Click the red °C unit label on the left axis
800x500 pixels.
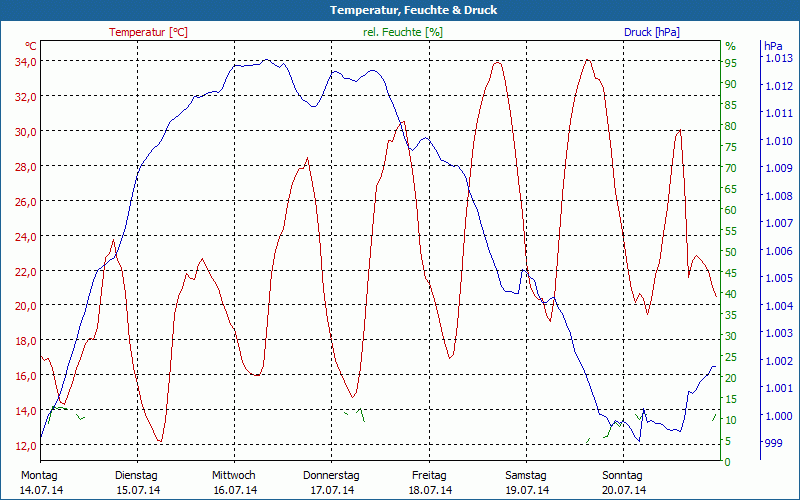31,46
